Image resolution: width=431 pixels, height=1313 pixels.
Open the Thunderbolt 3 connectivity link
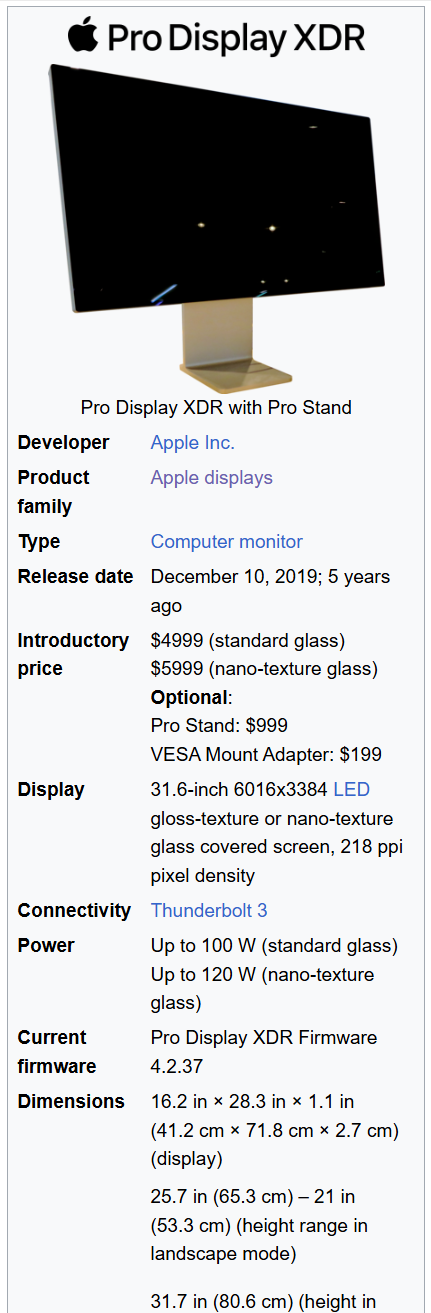(x=209, y=910)
